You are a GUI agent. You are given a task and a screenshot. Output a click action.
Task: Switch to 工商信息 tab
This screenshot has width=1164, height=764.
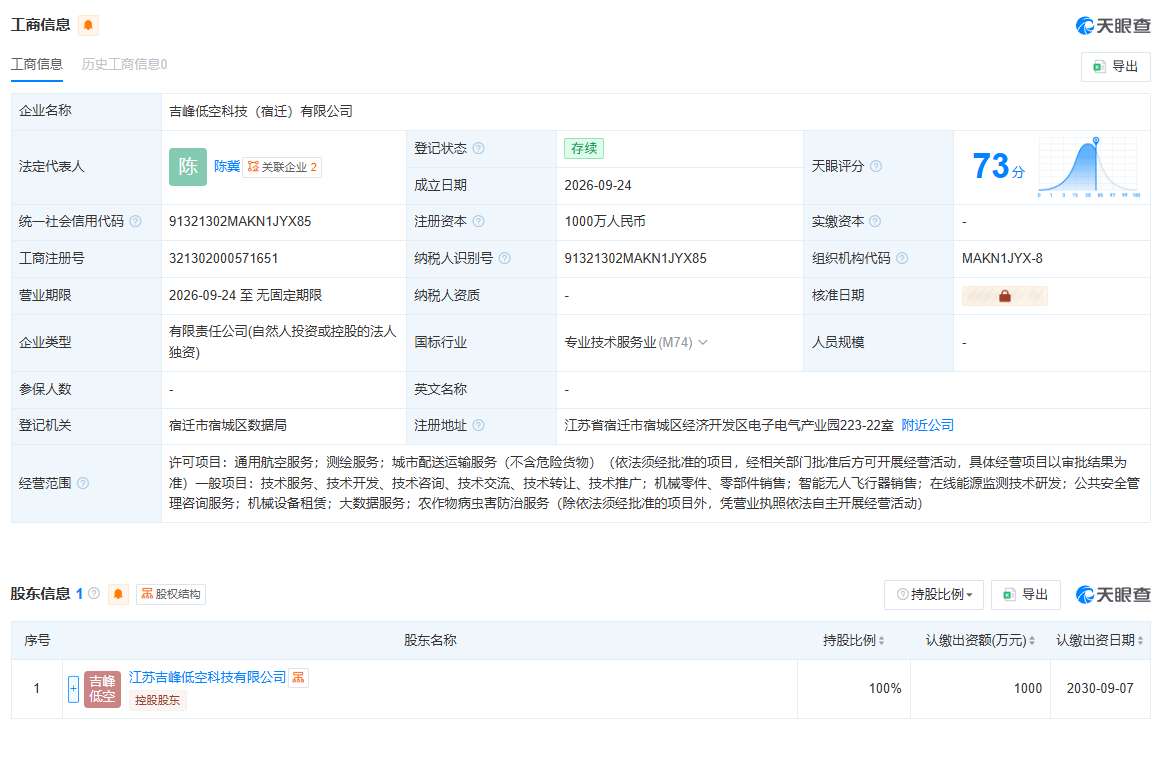coord(37,65)
